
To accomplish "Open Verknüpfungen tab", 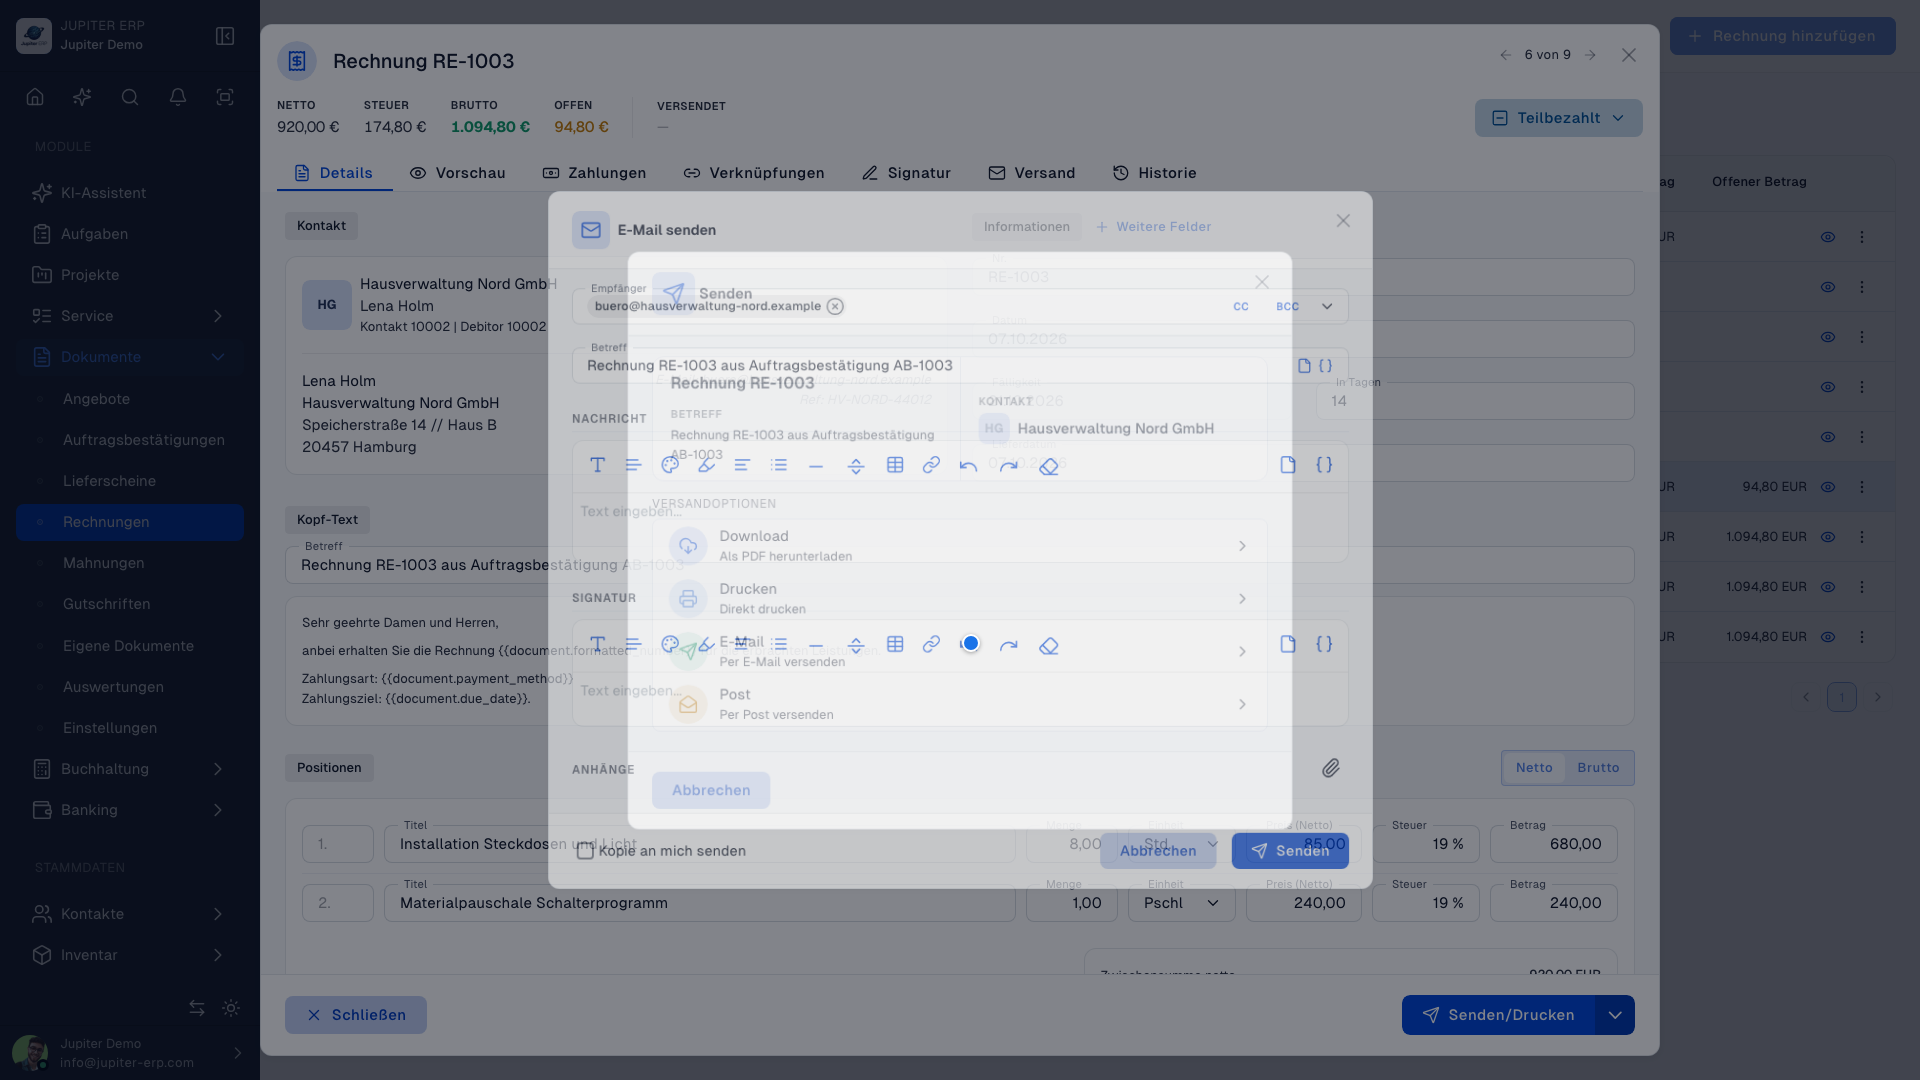I will point(754,173).
